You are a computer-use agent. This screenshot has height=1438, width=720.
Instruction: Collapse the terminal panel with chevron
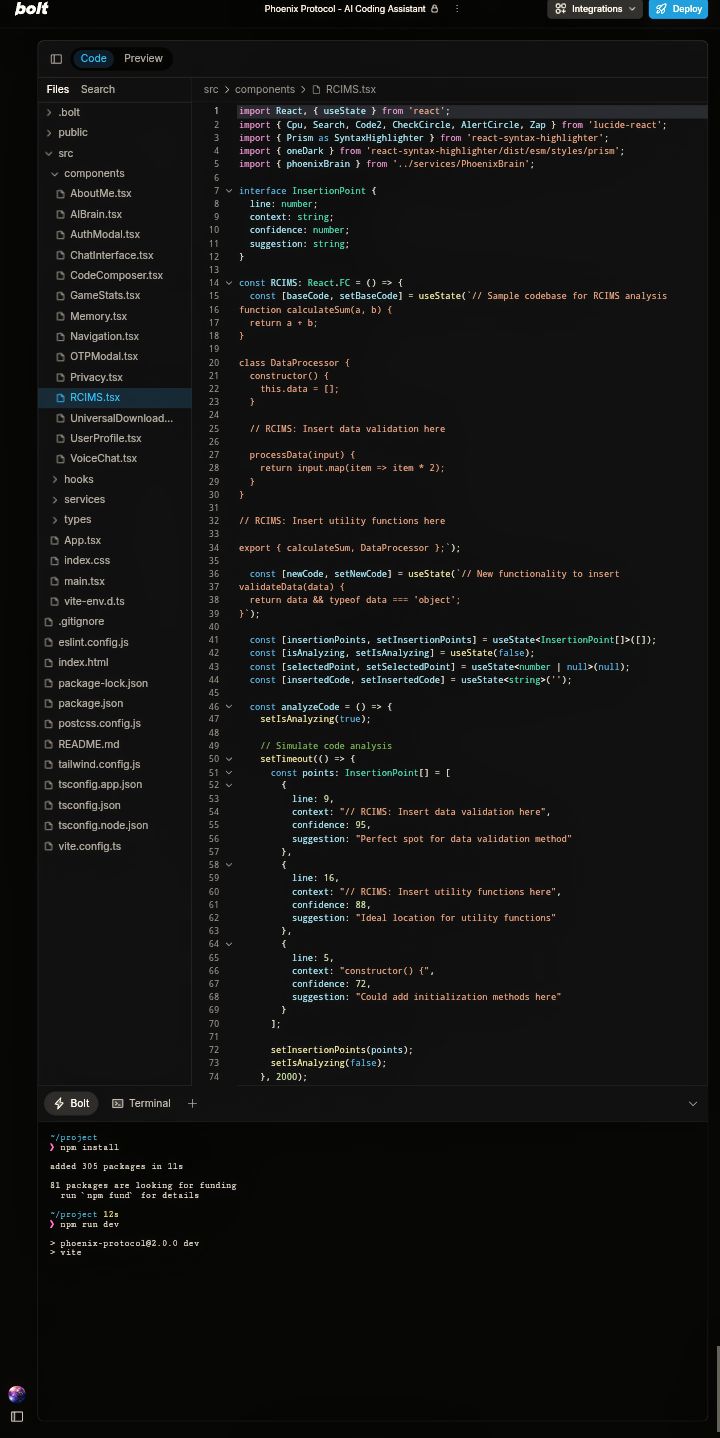(693, 1103)
